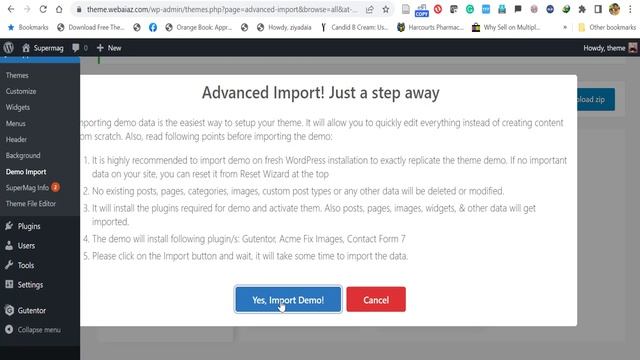The width and height of the screenshot is (640, 360).
Task: Expand hidden bookmarks chevron
Action: tap(565, 27)
